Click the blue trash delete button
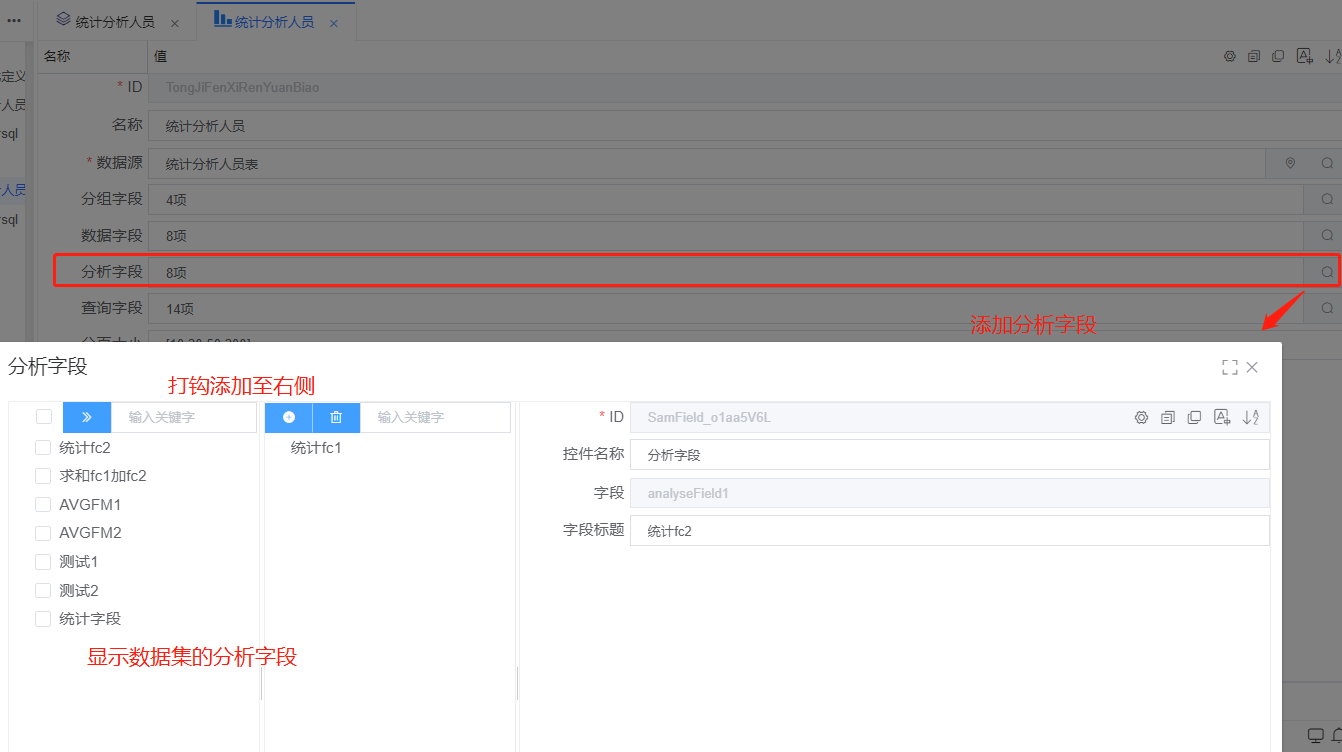Screen dimensions: 1342x752 pyautogui.click(x=336, y=417)
